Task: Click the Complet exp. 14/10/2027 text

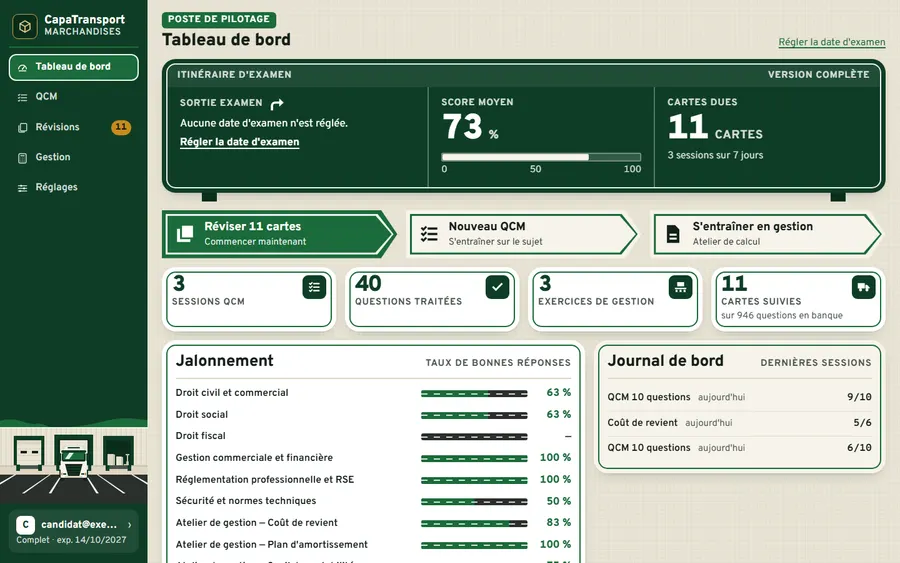Action: 71,540
